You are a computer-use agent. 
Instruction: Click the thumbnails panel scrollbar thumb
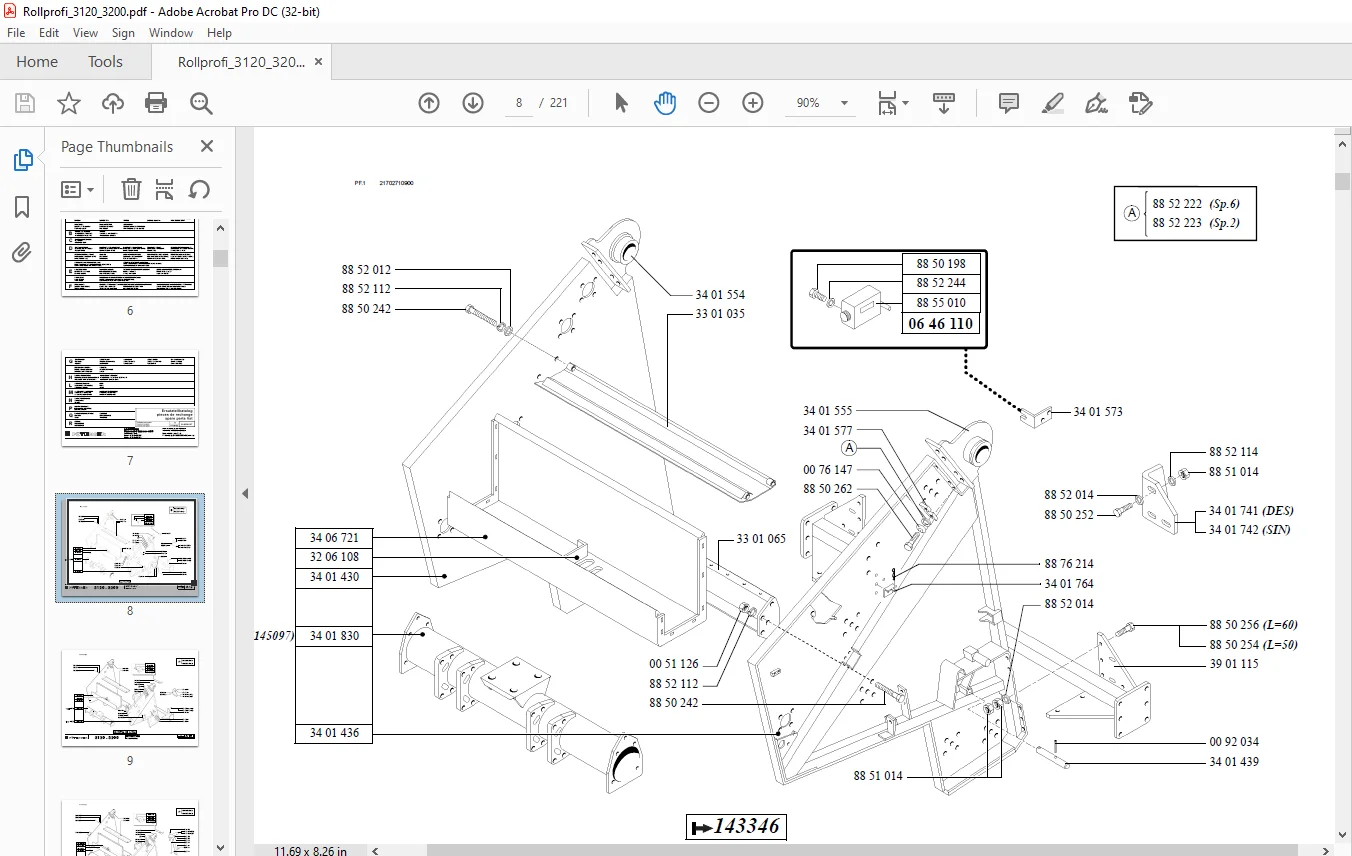(x=220, y=258)
